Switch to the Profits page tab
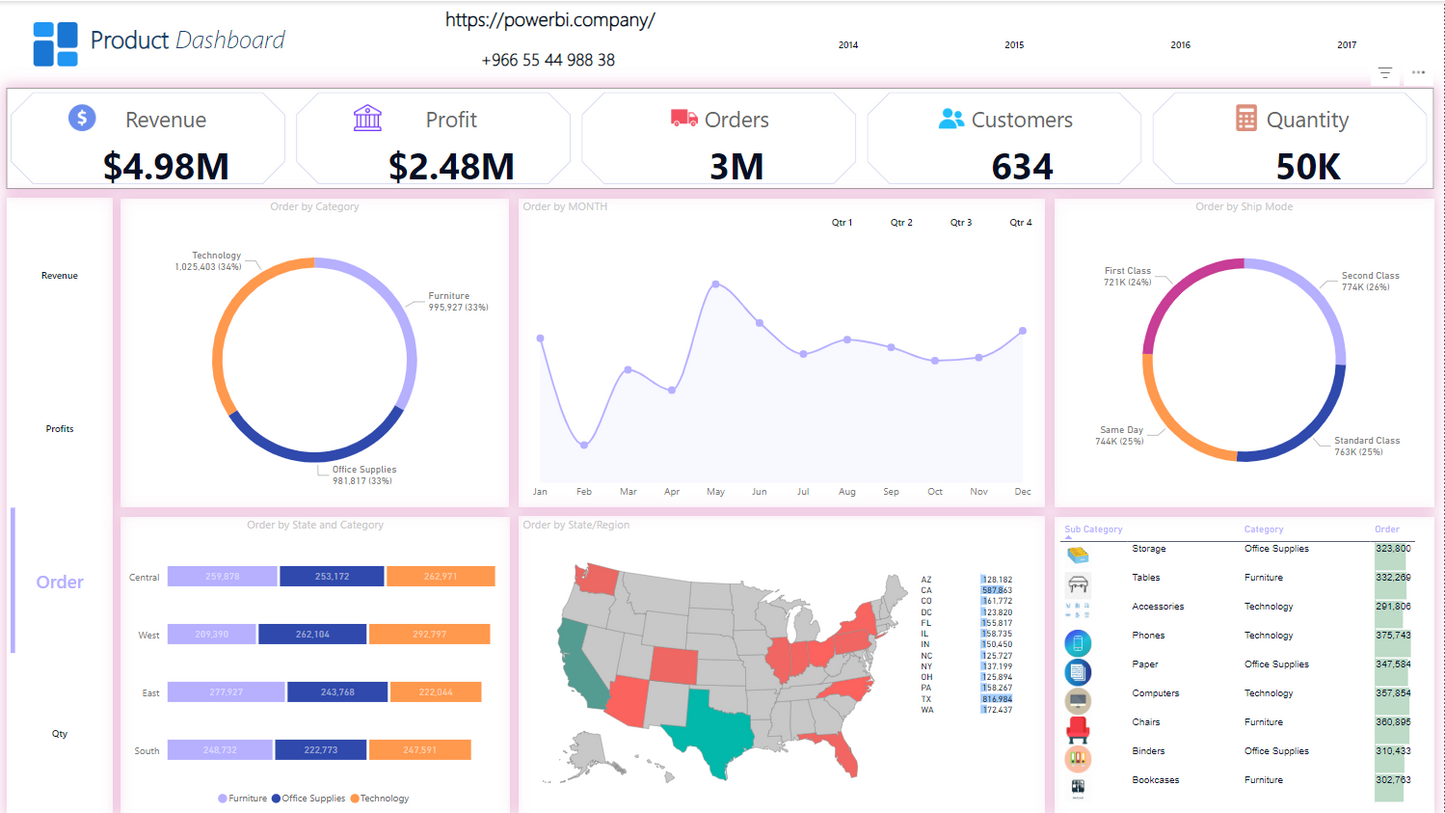1445x813 pixels. (x=60, y=429)
